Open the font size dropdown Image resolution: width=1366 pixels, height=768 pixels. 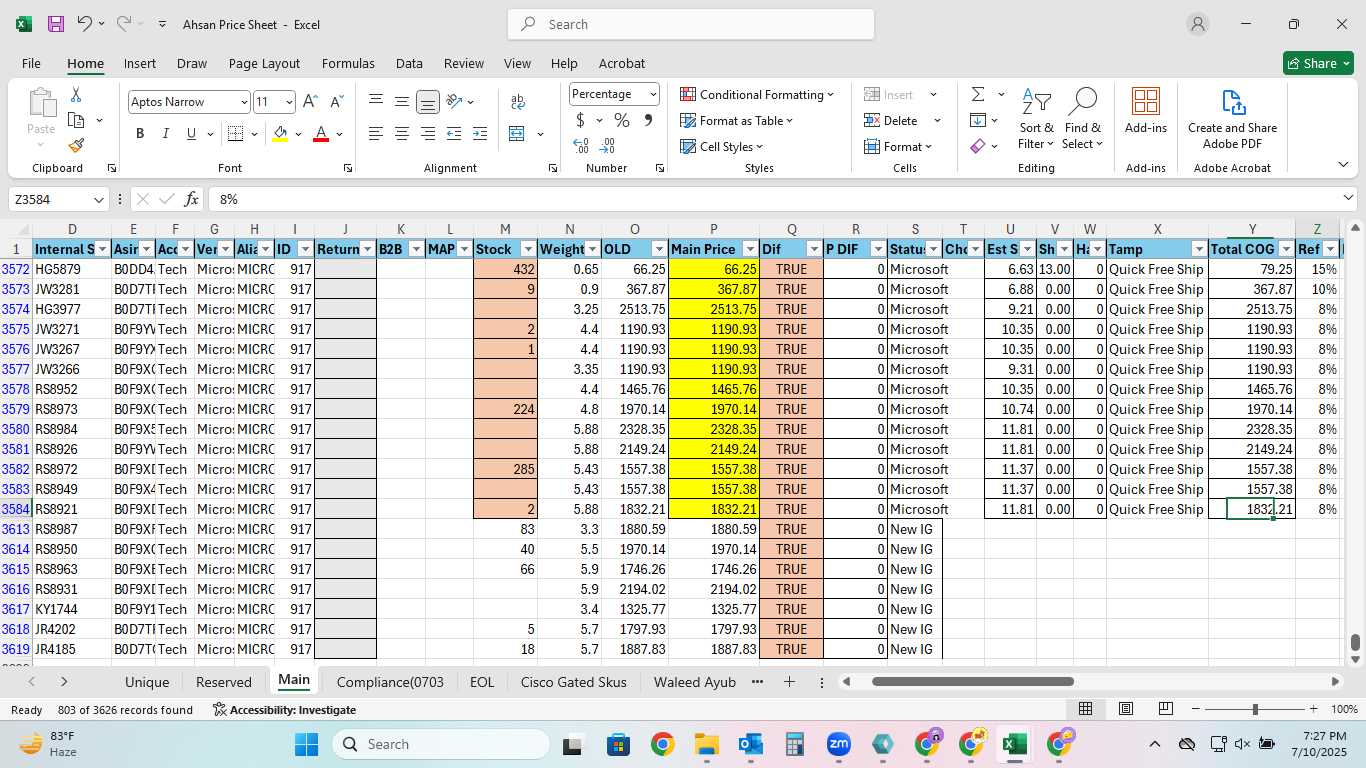click(290, 102)
